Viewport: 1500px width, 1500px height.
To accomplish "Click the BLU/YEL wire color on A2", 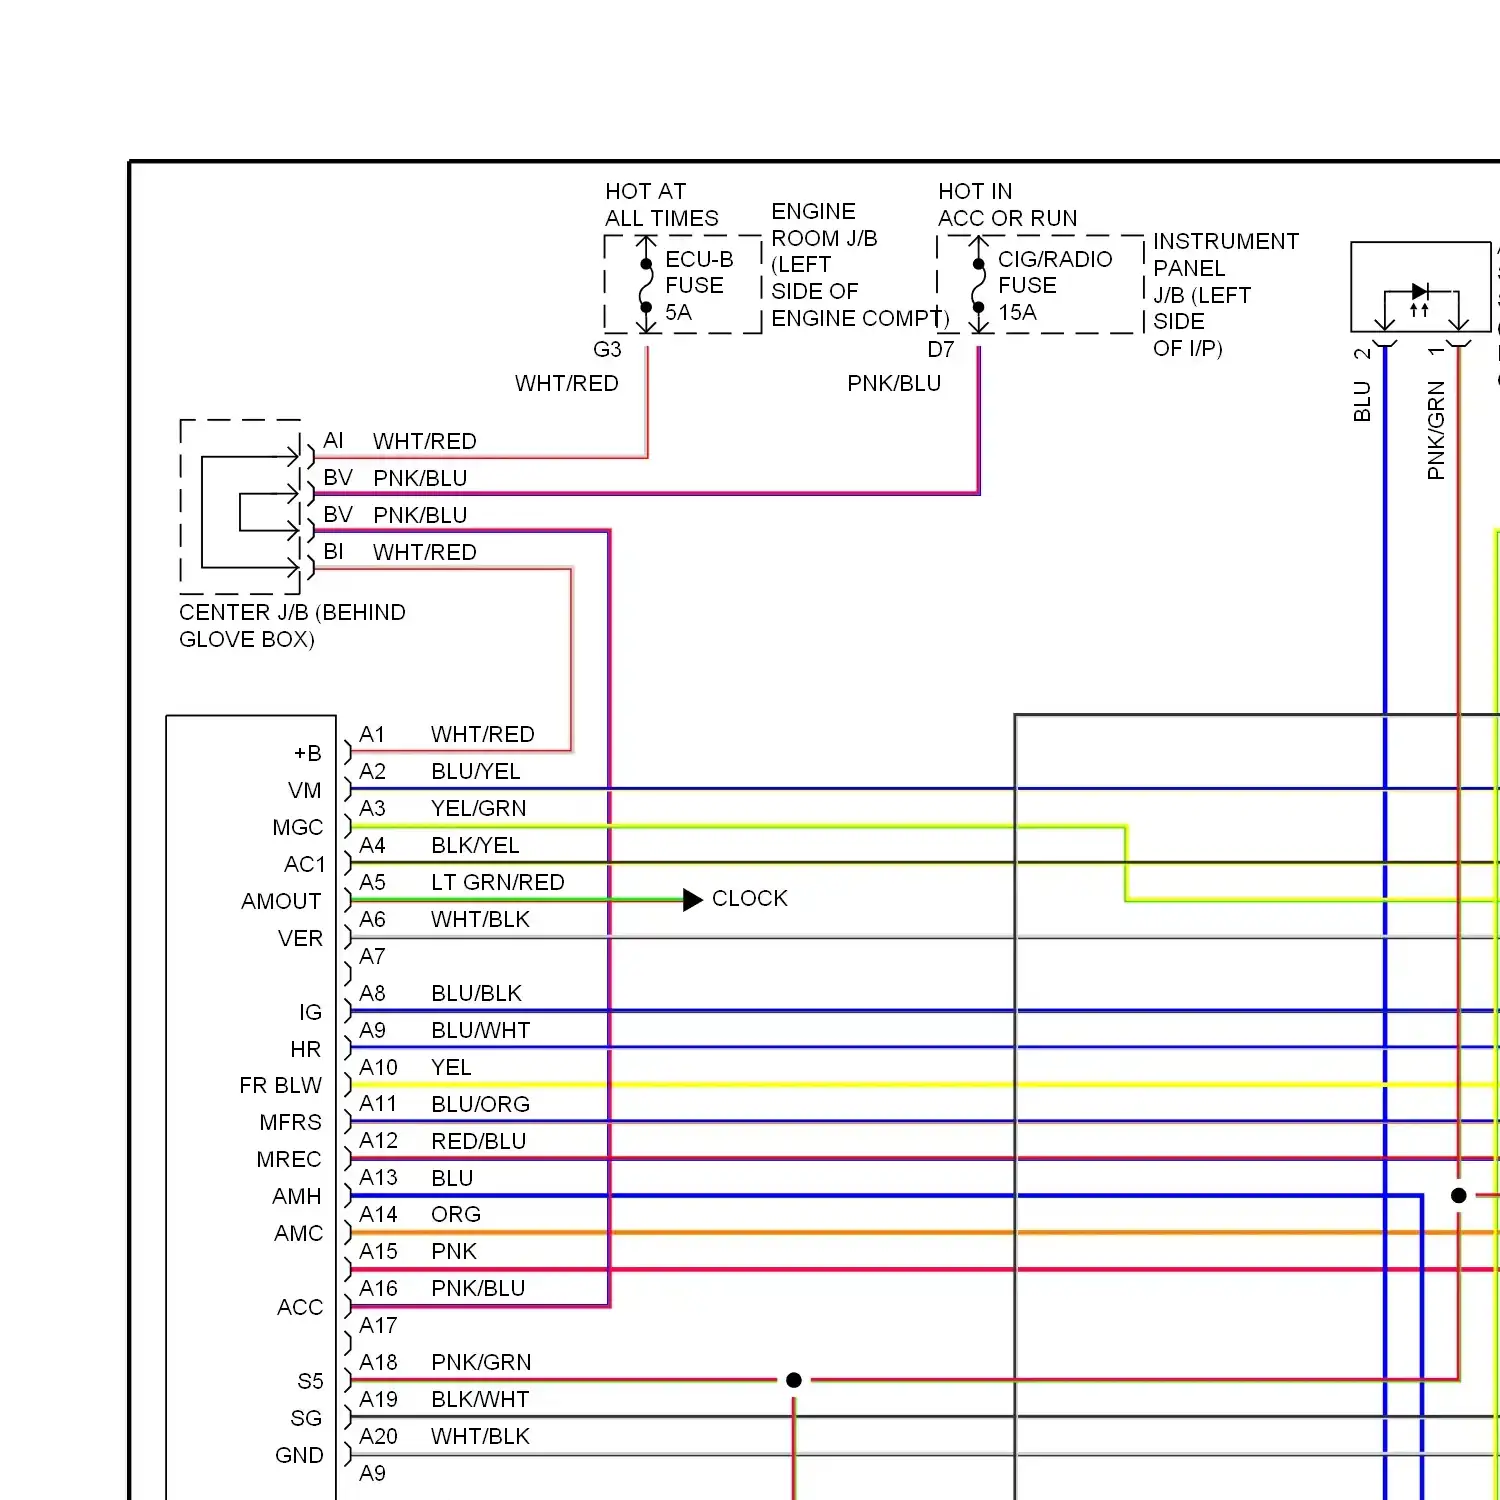I will coord(476,772).
